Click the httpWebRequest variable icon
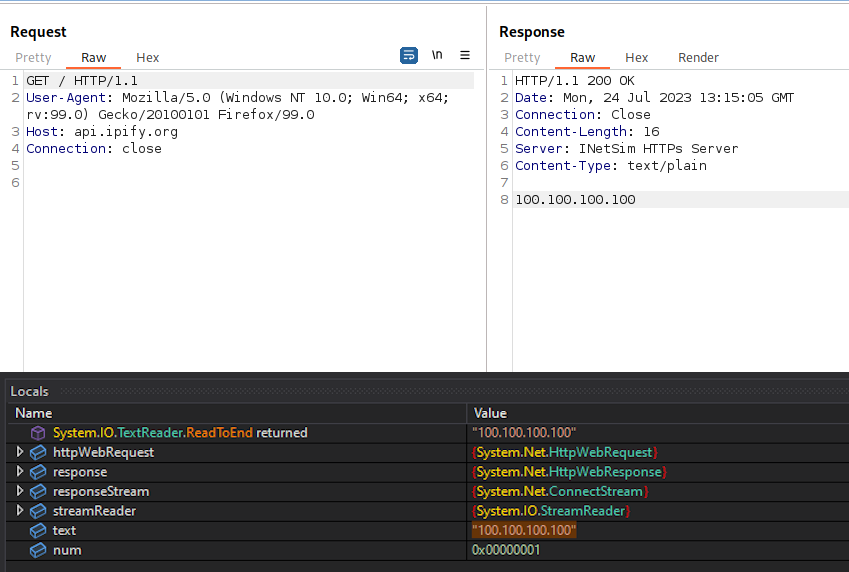Viewport: 849px width, 572px height. [38, 453]
